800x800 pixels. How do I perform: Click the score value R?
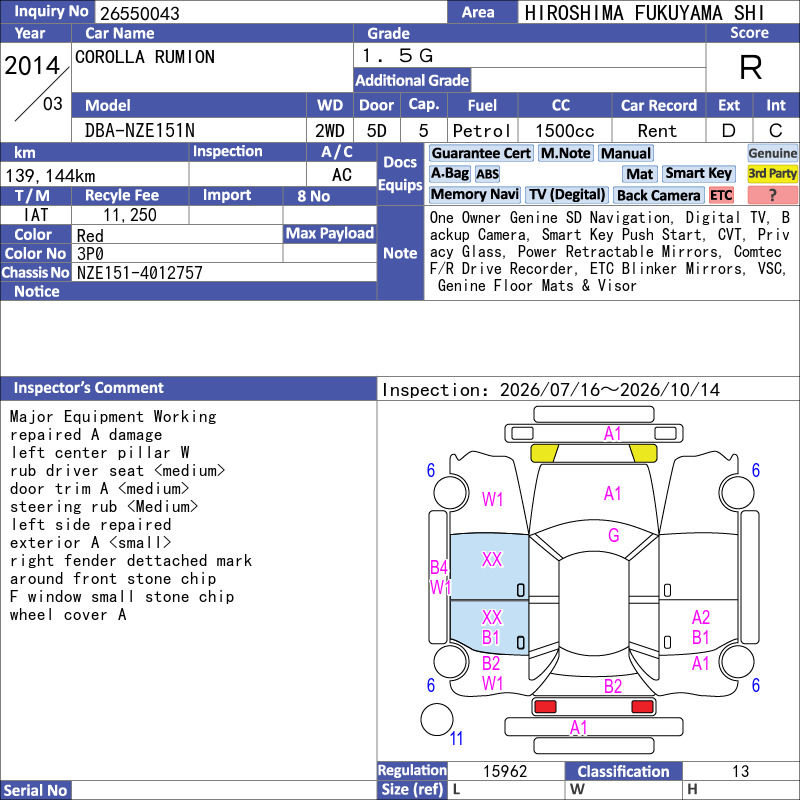(751, 67)
